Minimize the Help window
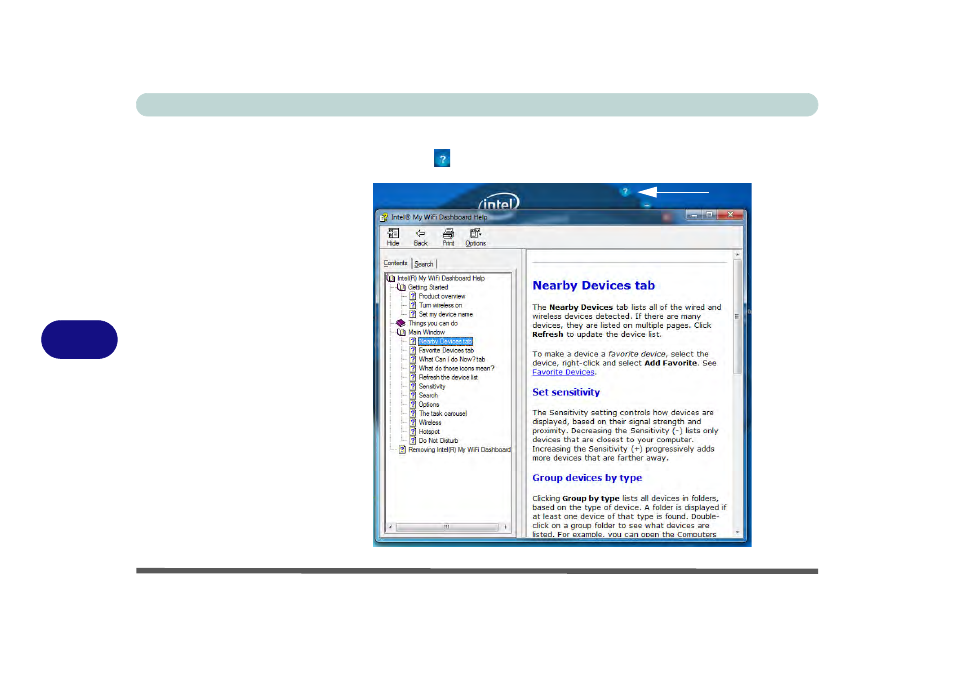The width and height of the screenshot is (954, 673). coord(694,215)
